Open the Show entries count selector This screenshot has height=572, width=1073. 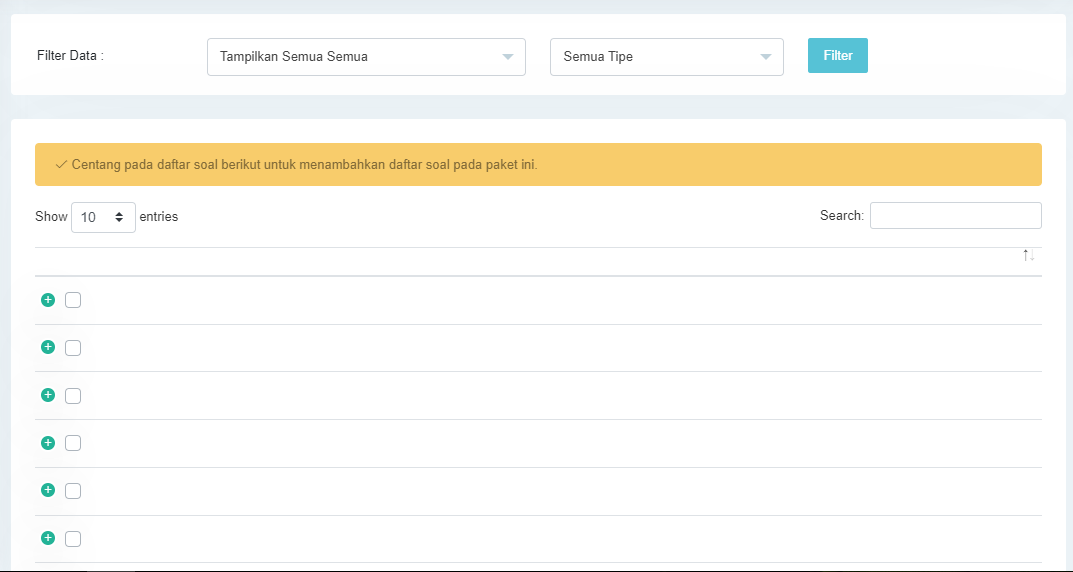point(103,217)
